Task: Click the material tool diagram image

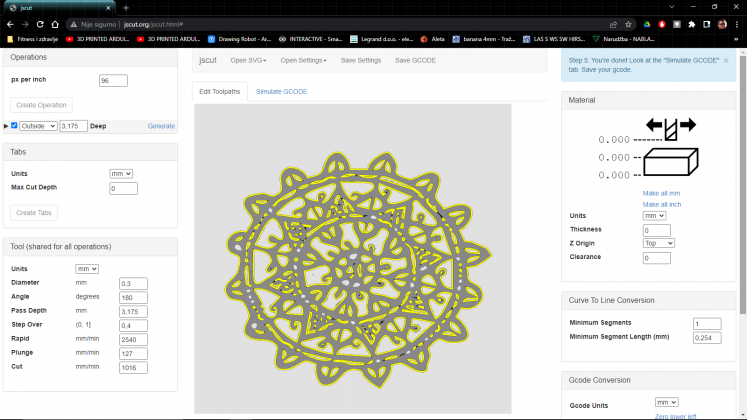Action: pos(671,150)
